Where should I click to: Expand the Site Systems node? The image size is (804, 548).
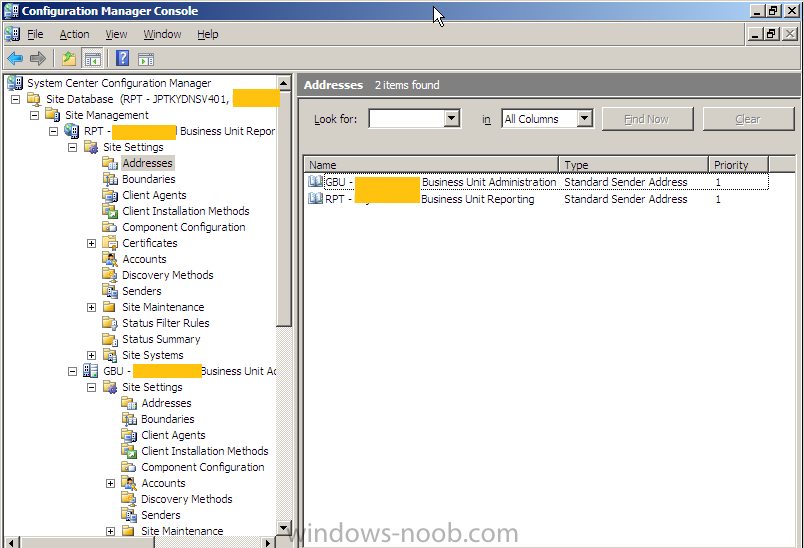click(91, 355)
